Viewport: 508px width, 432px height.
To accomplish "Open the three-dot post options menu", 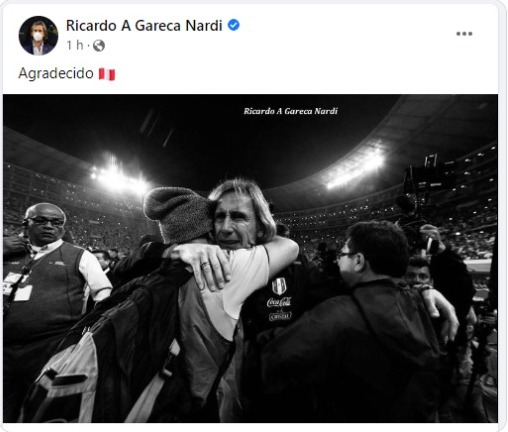I will tap(464, 34).
